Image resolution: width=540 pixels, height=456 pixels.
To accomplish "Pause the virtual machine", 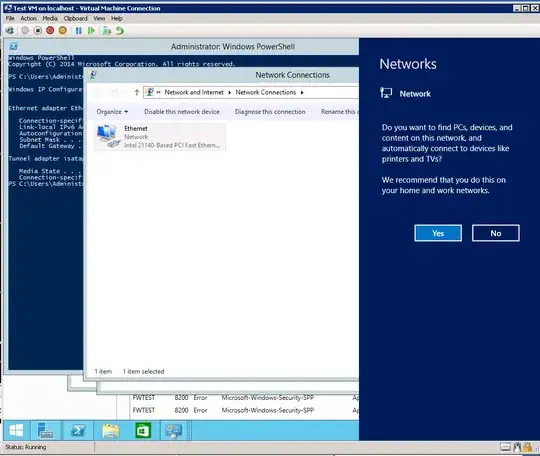I will pyautogui.click(x=79, y=31).
